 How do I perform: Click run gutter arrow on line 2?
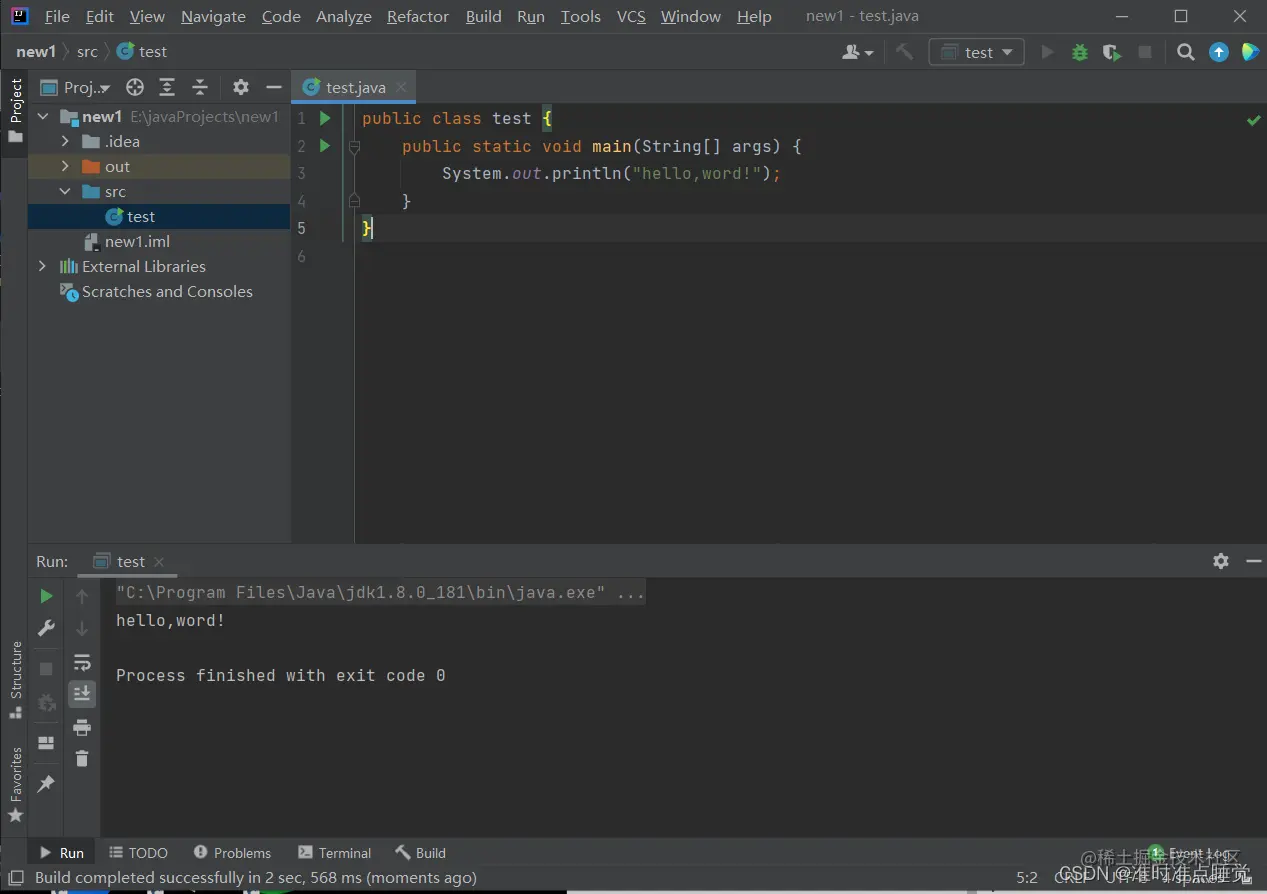coord(324,146)
